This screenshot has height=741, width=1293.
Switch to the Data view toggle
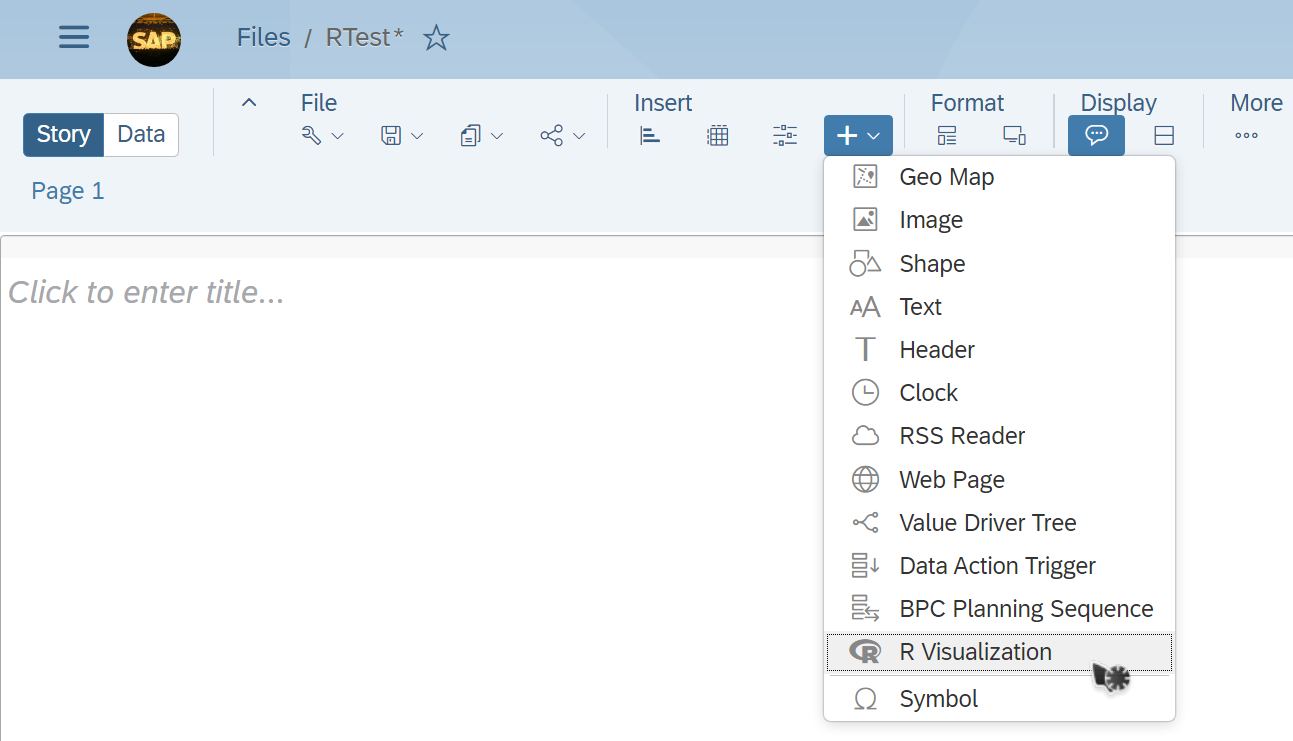pos(141,135)
